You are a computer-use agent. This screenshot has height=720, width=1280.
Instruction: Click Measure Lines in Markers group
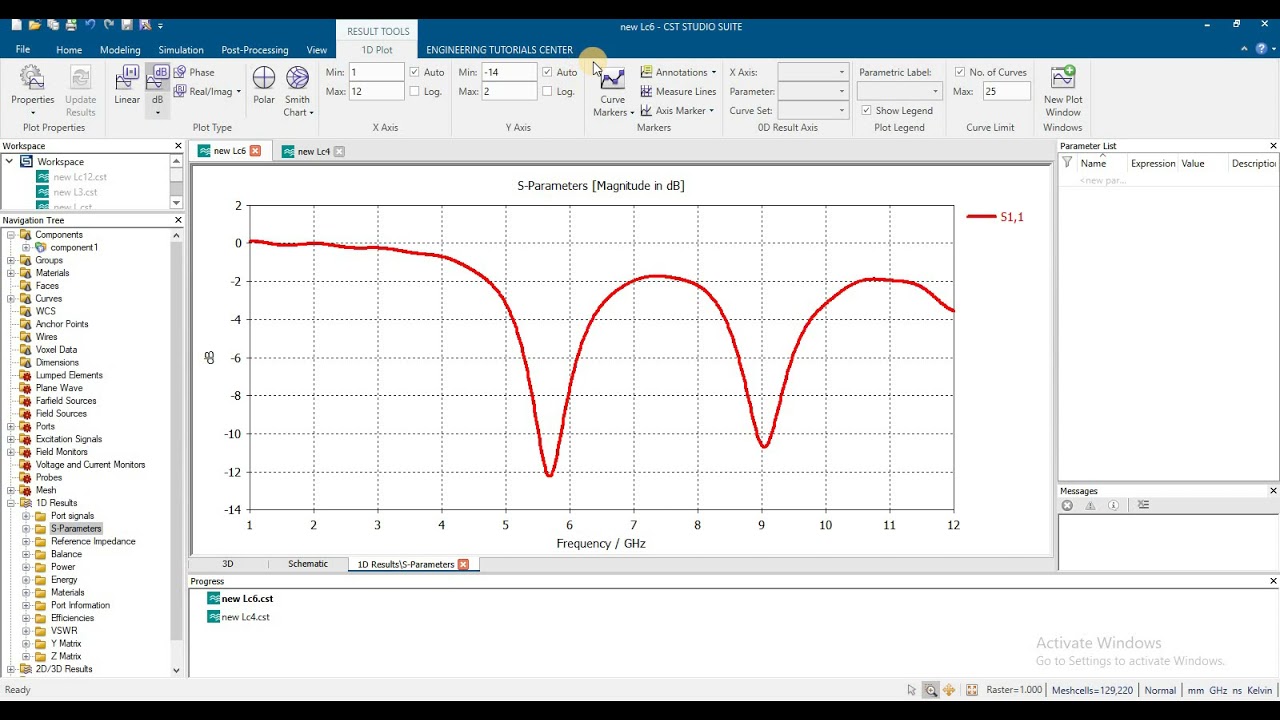point(678,91)
